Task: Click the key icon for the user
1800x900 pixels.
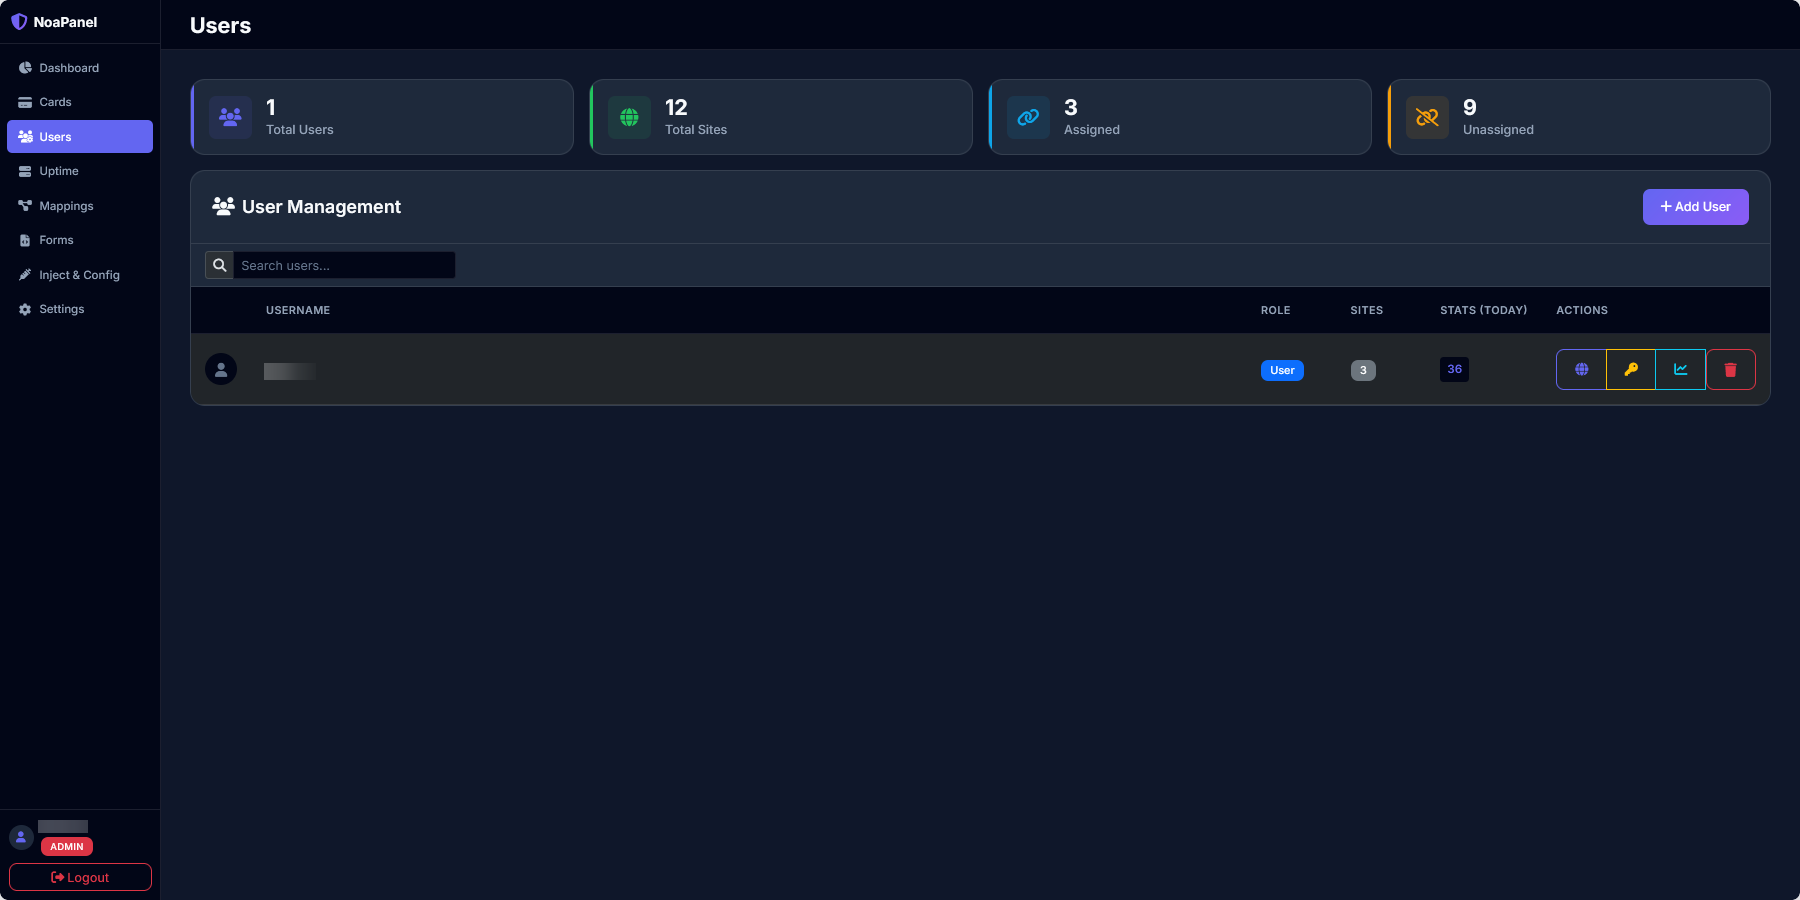Action: pos(1631,369)
